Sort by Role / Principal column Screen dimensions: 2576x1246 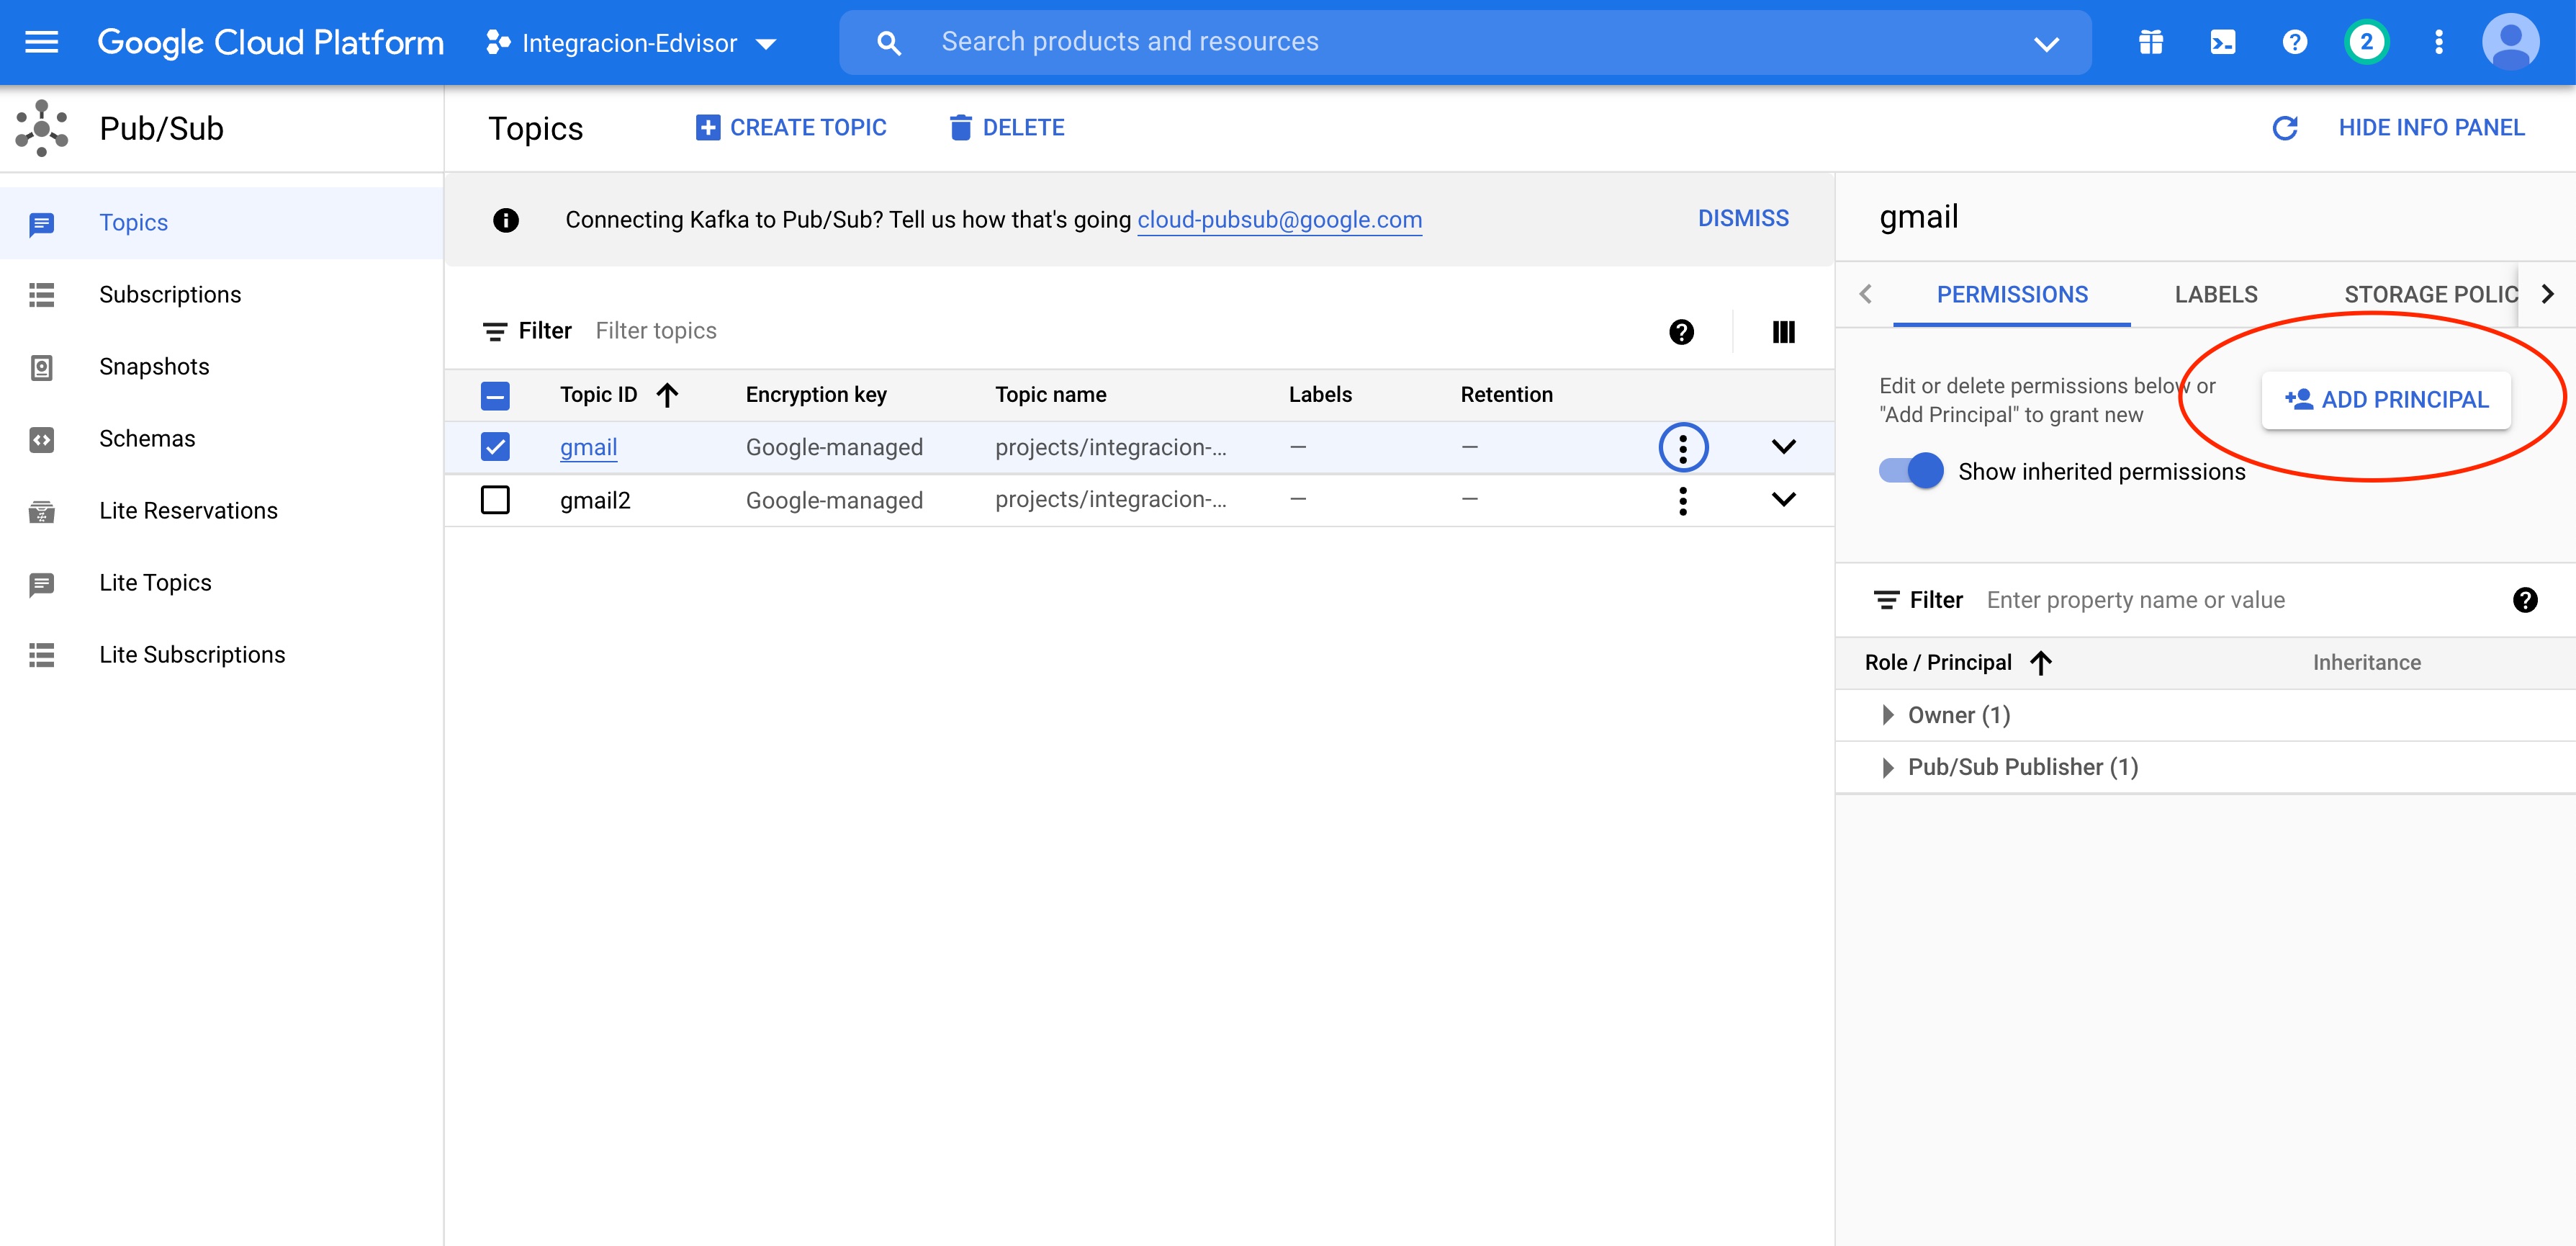click(x=1958, y=663)
